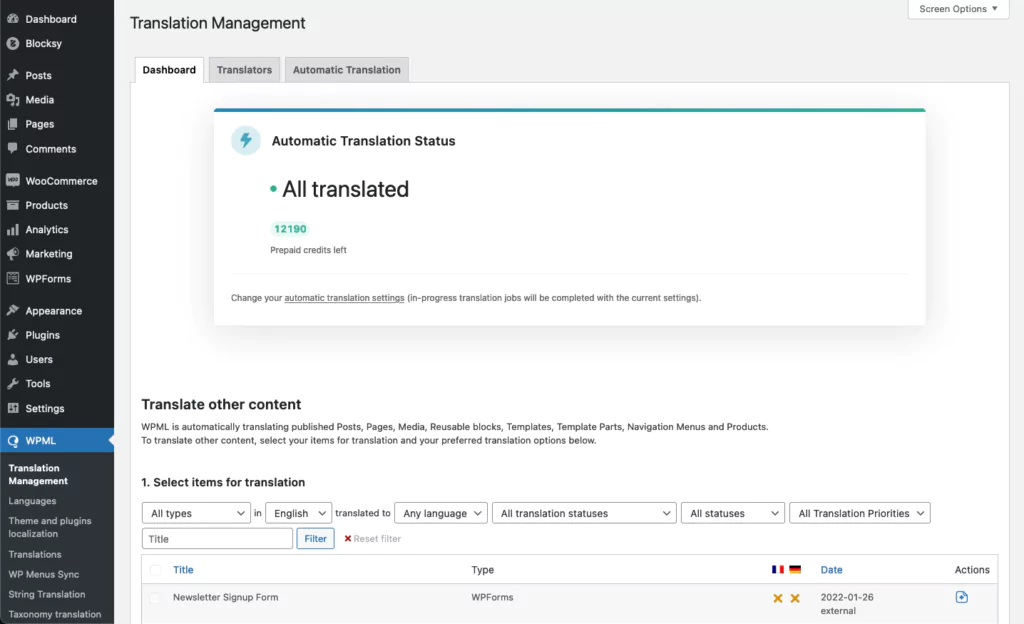Open the All Translation Priorities dropdown
Viewport: 1024px width, 624px height.
click(860, 513)
